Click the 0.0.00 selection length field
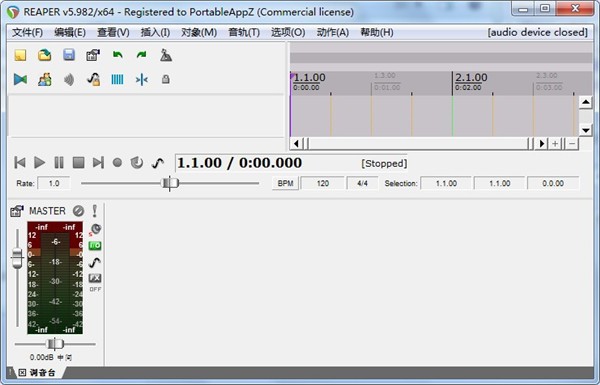 click(553, 183)
